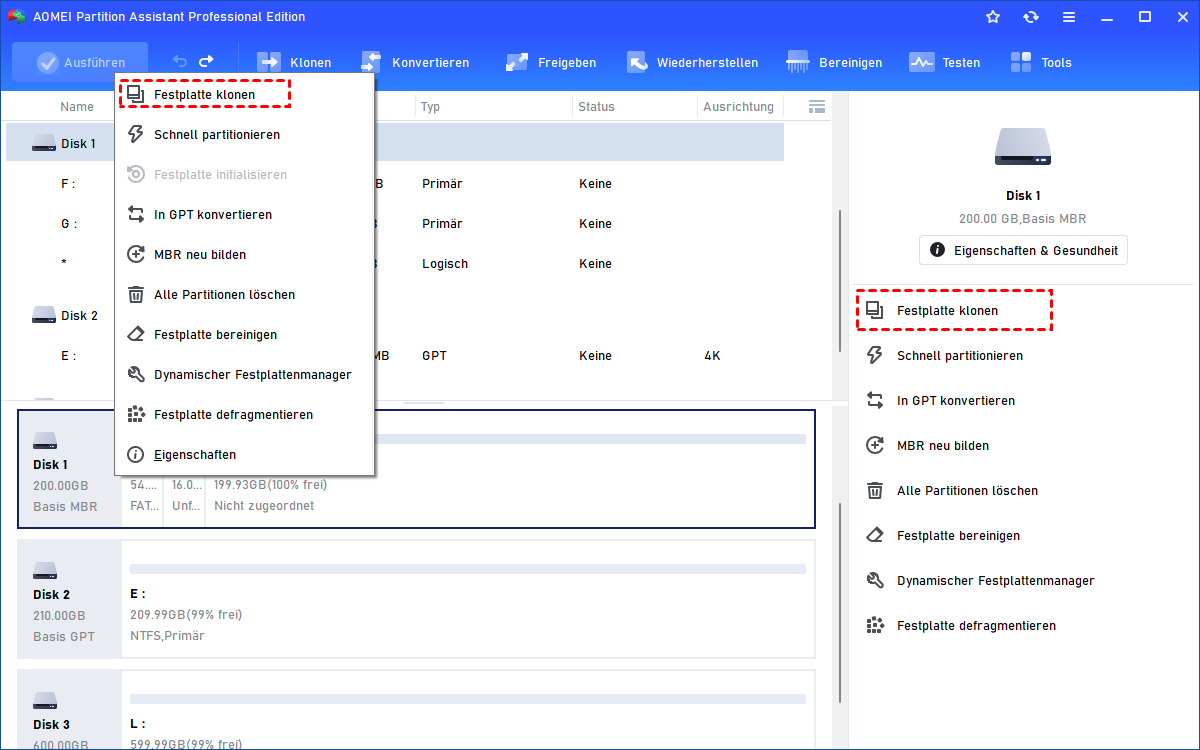This screenshot has height=750, width=1200.
Task: Choose Festplatte bereinigen in context menu
Action: click(x=245, y=334)
